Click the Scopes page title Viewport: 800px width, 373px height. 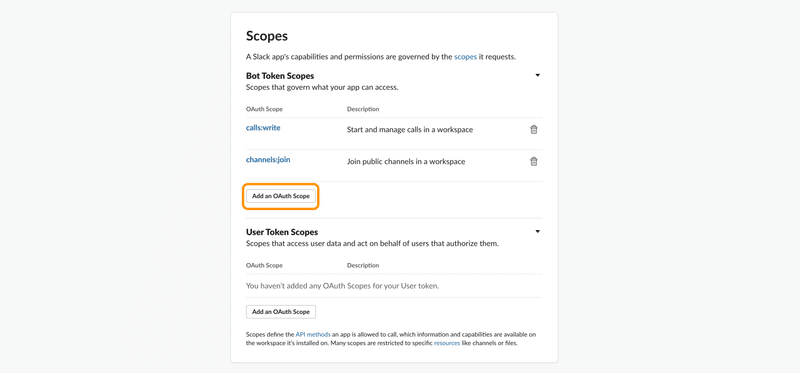point(267,36)
